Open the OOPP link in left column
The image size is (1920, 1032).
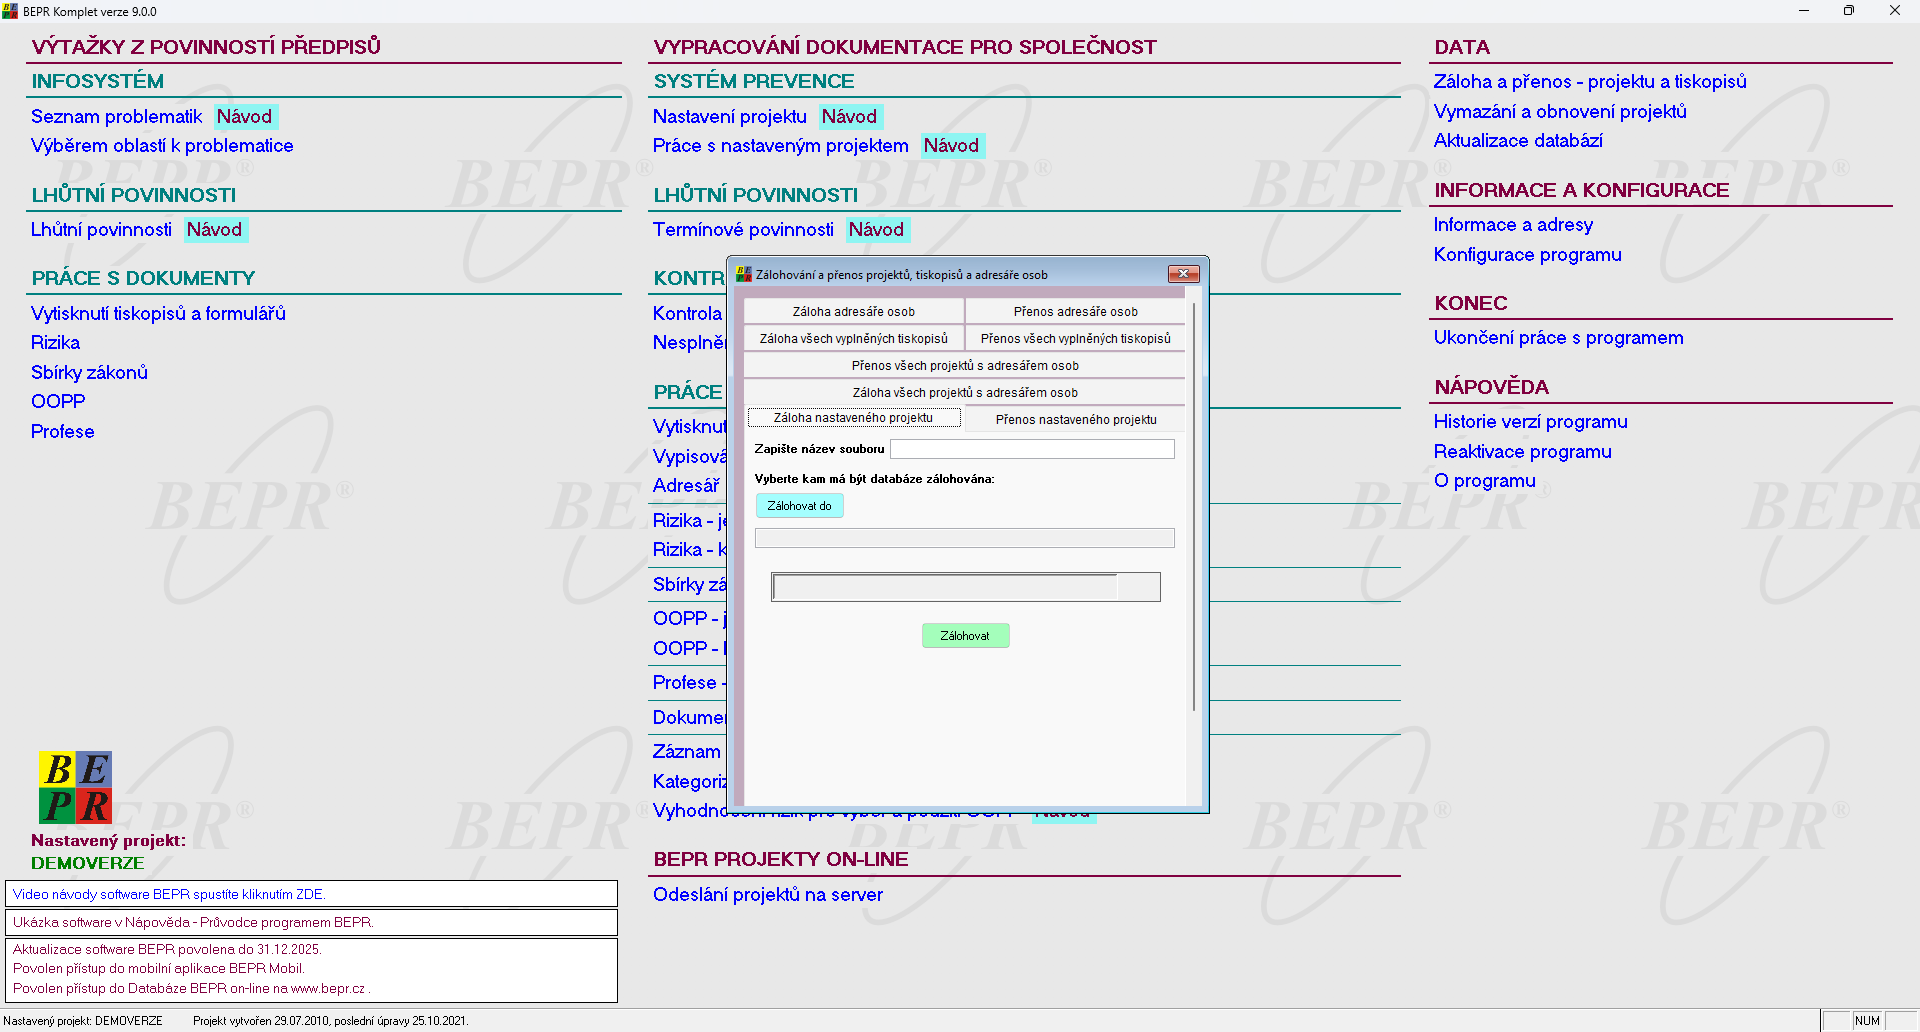(x=58, y=402)
